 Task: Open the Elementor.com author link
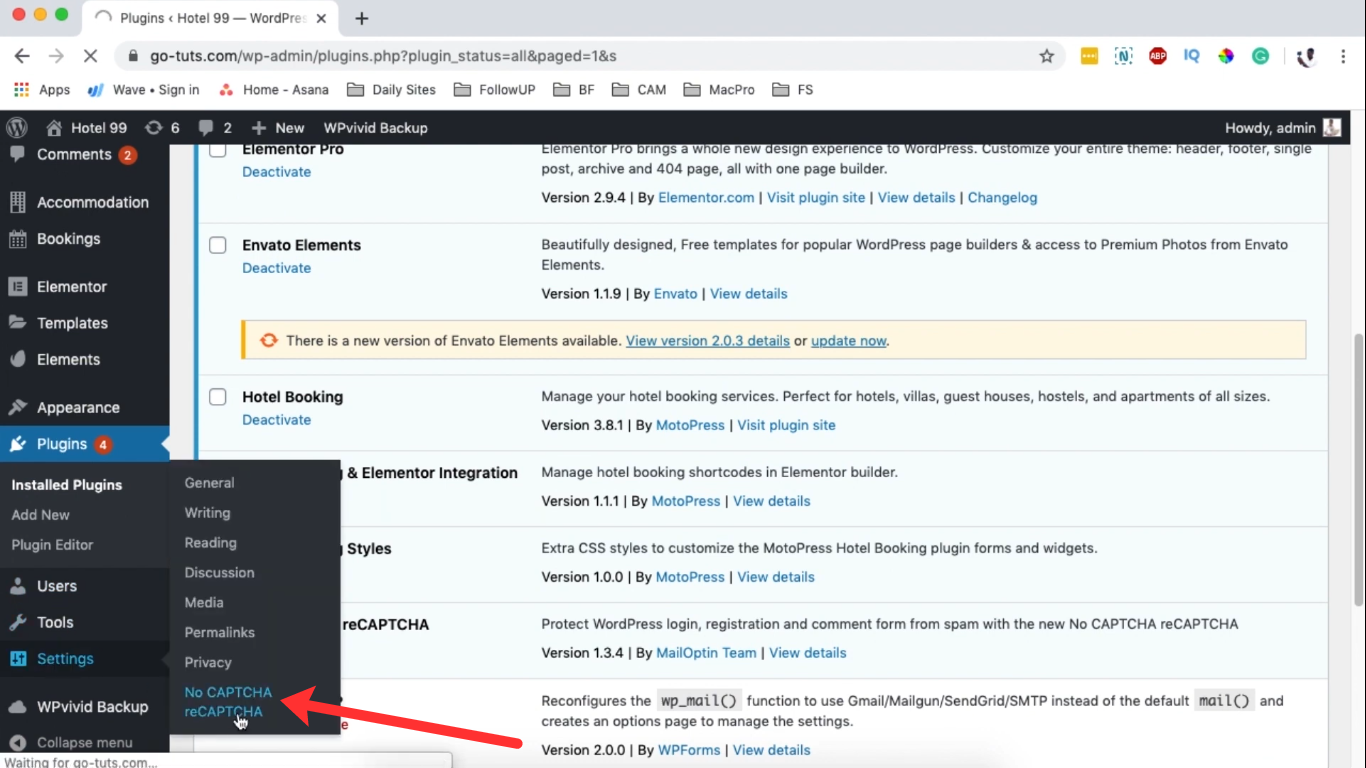(706, 198)
